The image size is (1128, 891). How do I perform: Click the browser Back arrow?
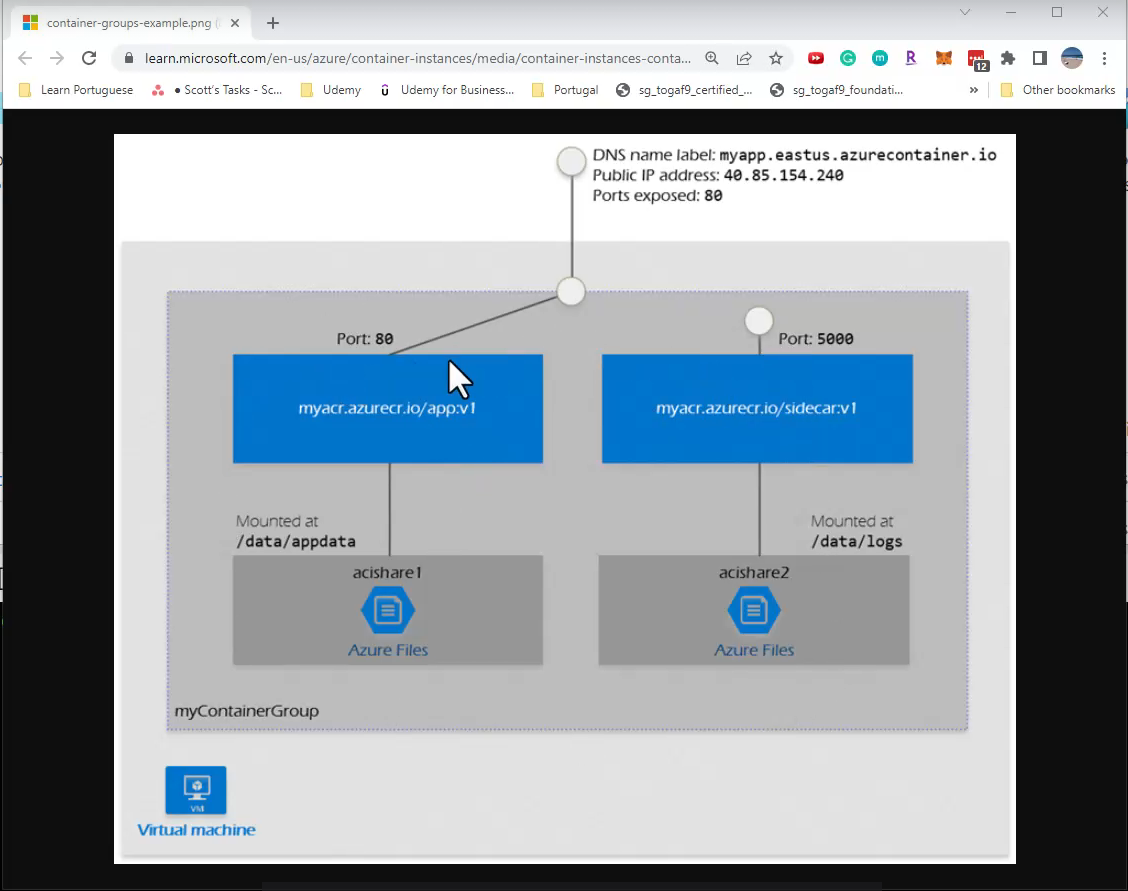[x=25, y=58]
